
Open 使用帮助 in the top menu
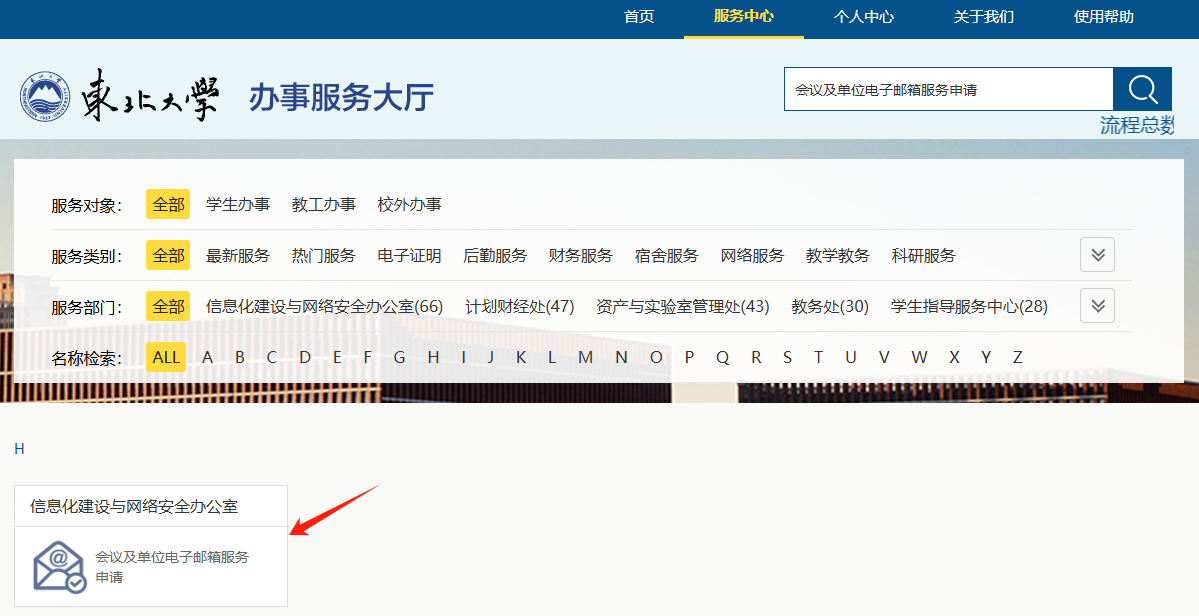[1103, 17]
